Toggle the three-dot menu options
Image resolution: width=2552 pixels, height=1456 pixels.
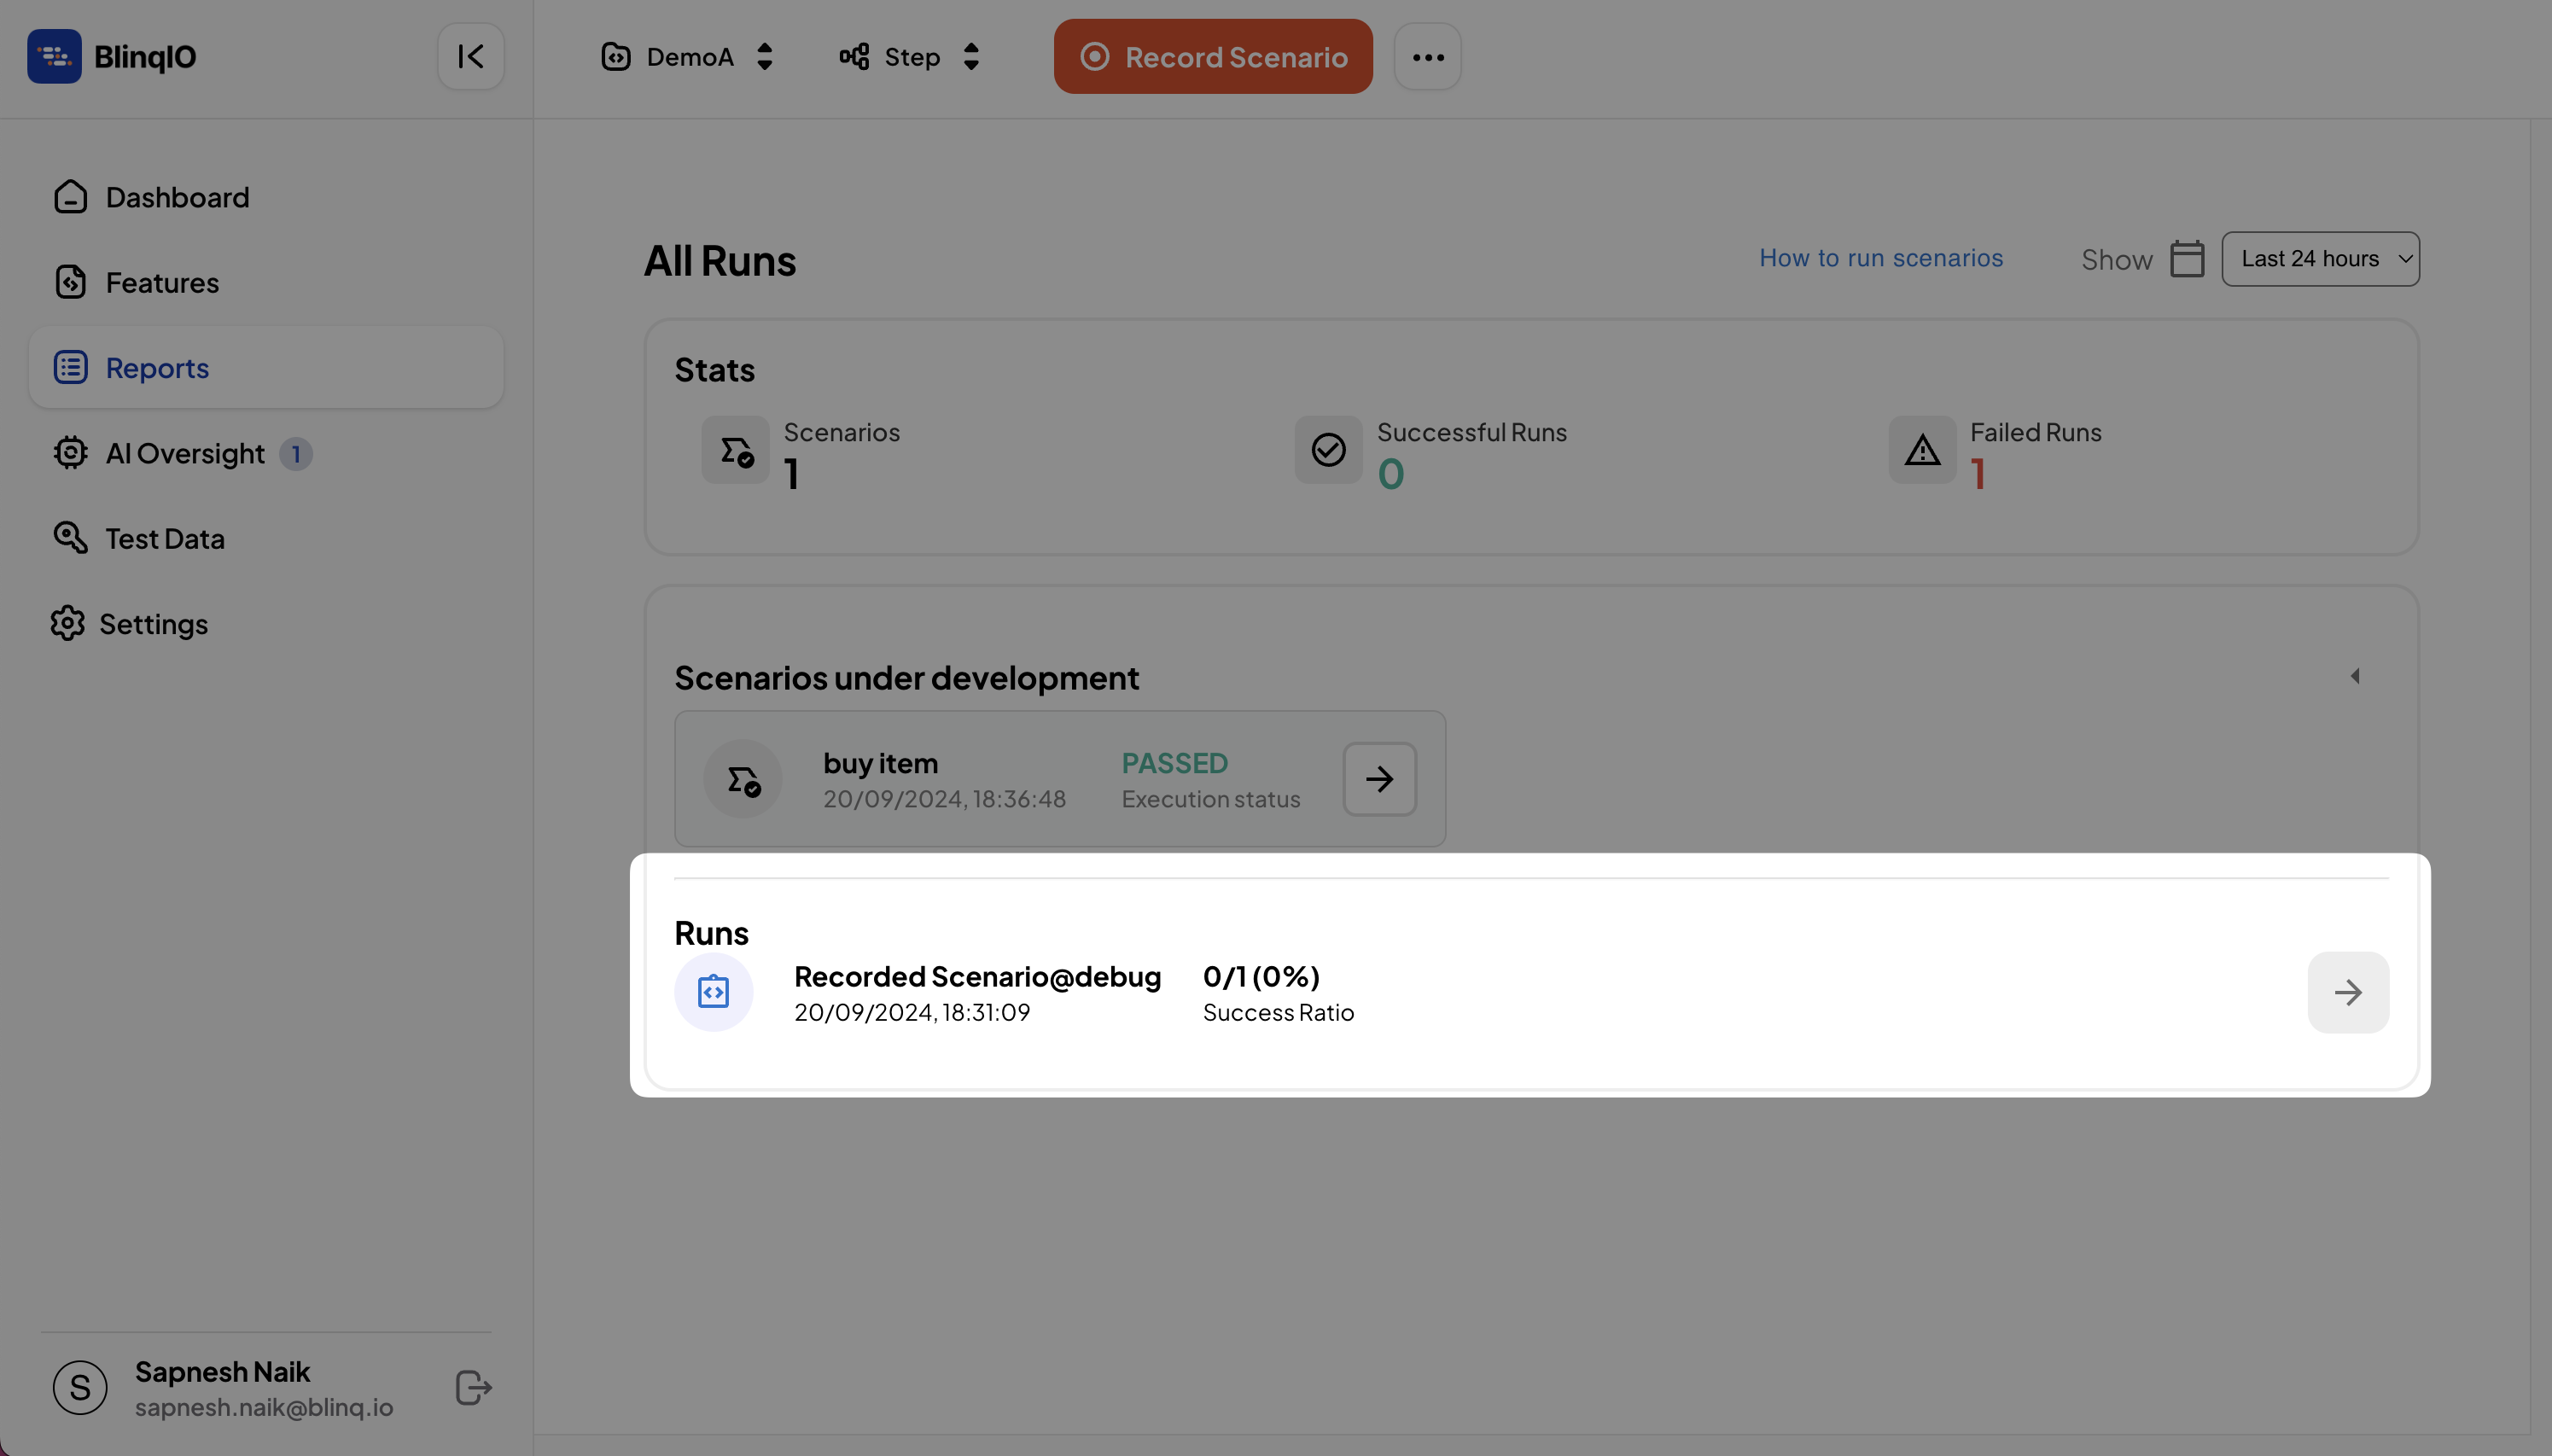(x=1427, y=56)
